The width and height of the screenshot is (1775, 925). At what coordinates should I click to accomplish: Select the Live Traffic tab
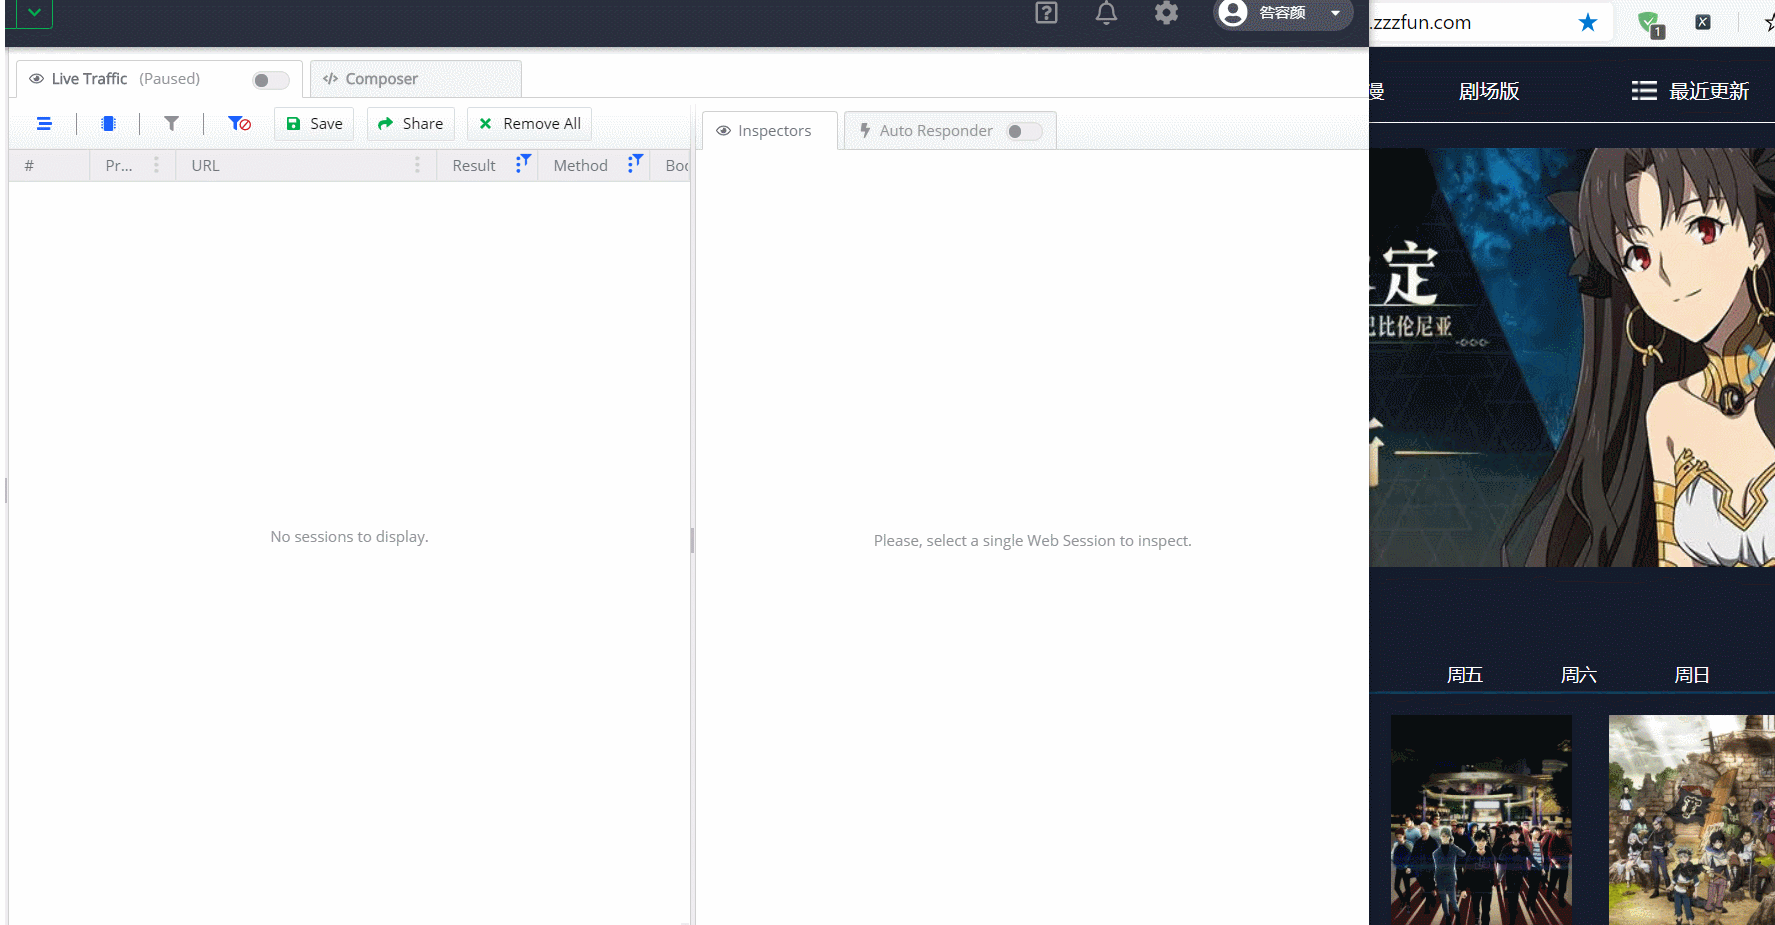pyautogui.click(x=160, y=79)
